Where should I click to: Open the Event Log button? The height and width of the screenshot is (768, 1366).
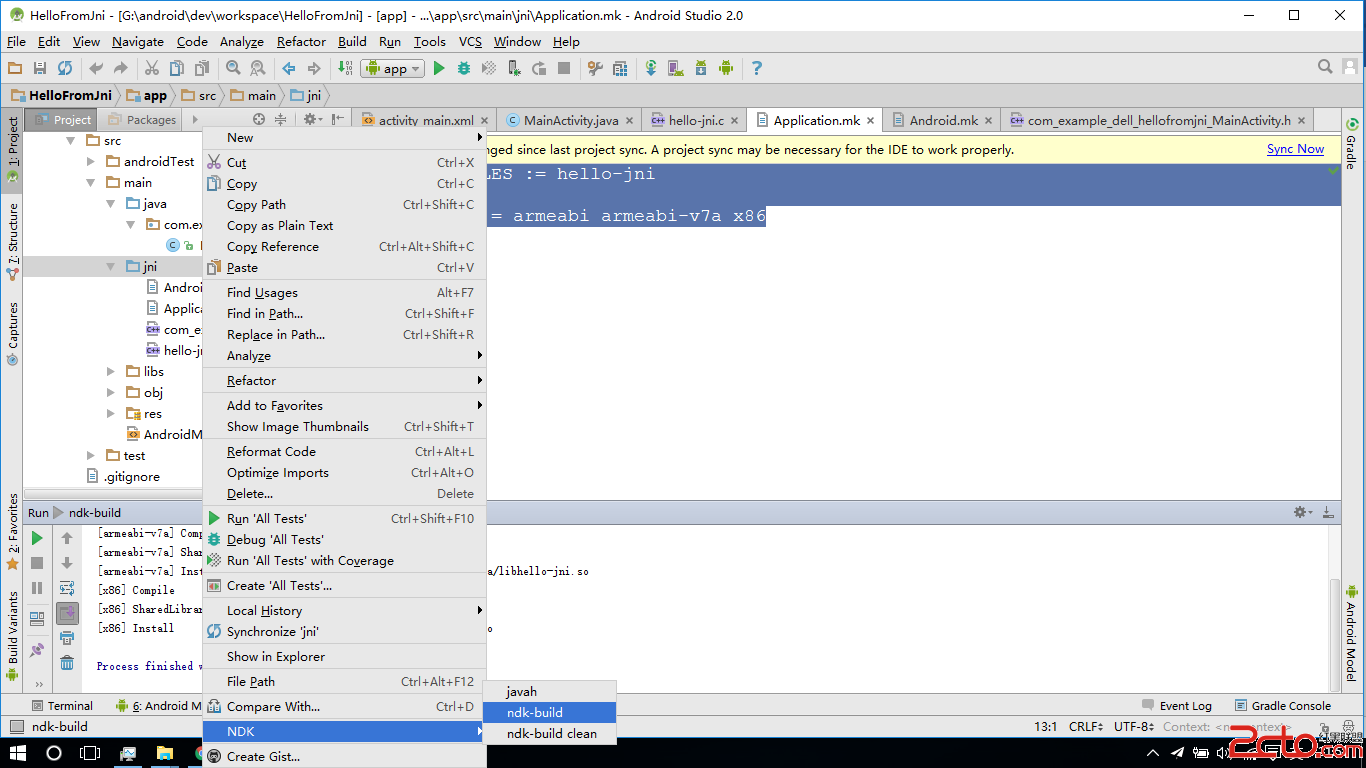click(1176, 705)
